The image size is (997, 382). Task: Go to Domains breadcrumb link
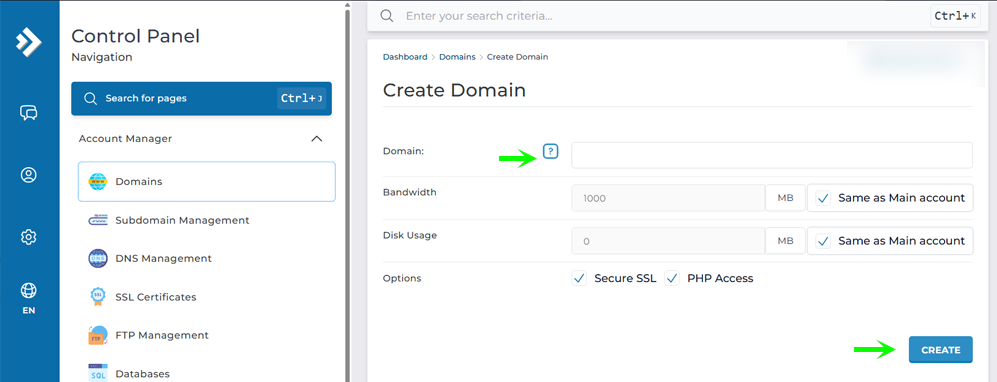[x=457, y=57]
